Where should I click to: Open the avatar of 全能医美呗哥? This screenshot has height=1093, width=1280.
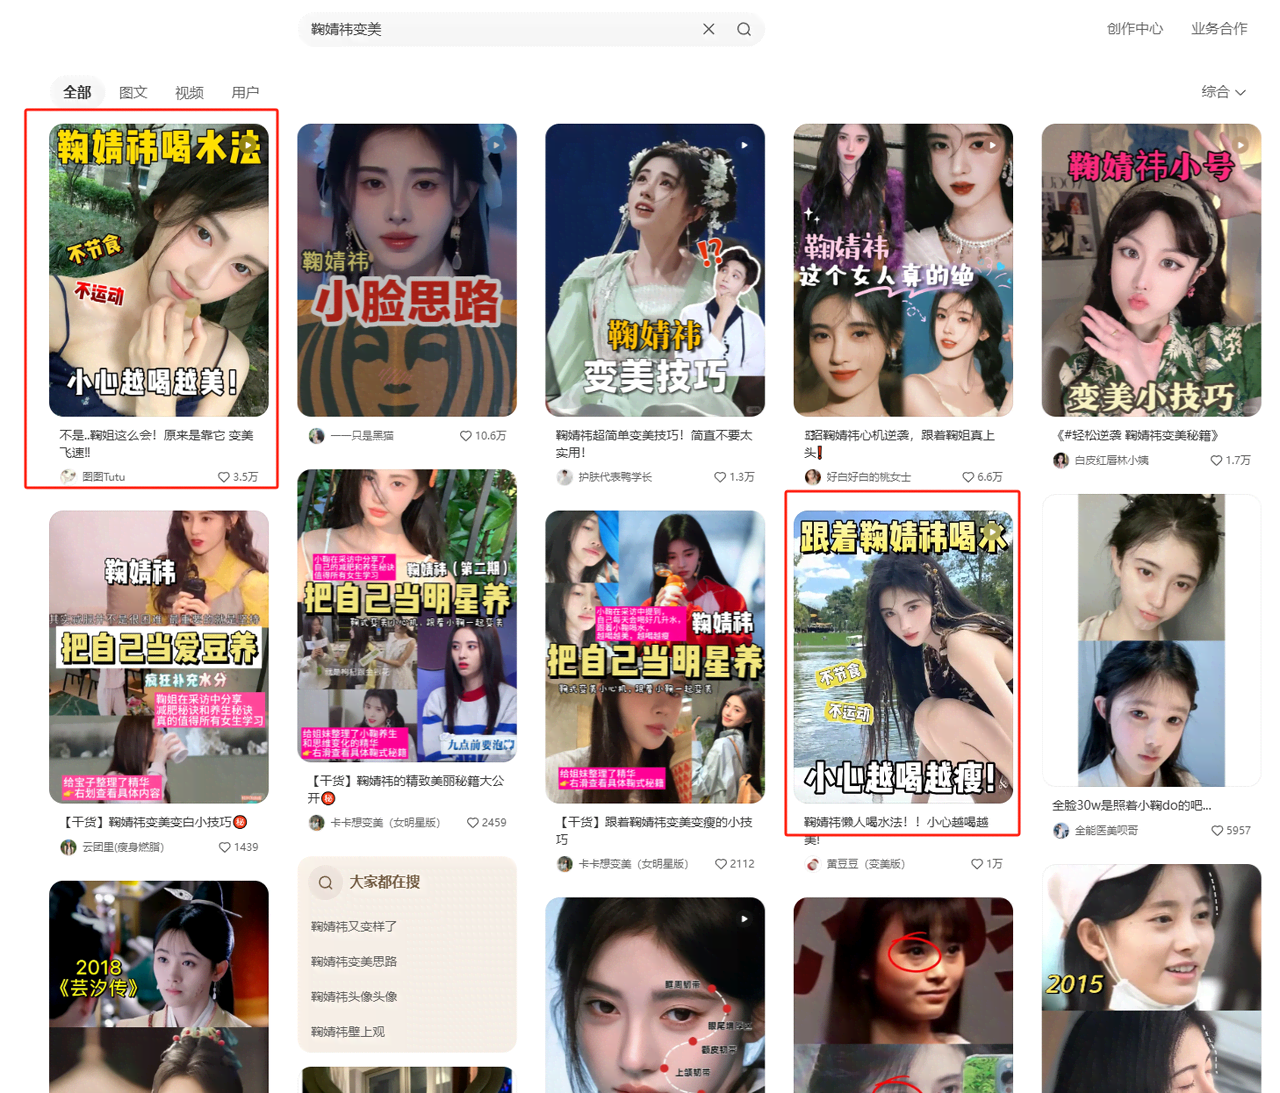(x=1061, y=830)
